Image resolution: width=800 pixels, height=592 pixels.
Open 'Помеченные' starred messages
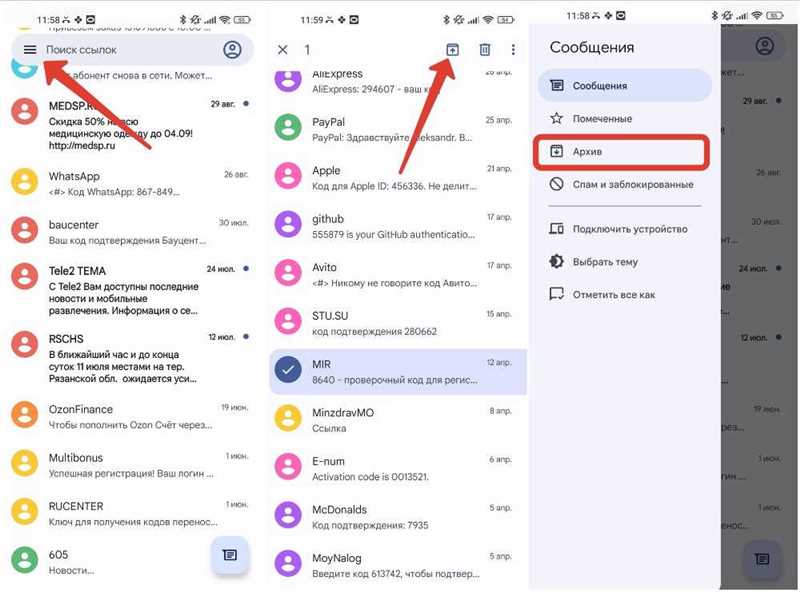tap(624, 118)
